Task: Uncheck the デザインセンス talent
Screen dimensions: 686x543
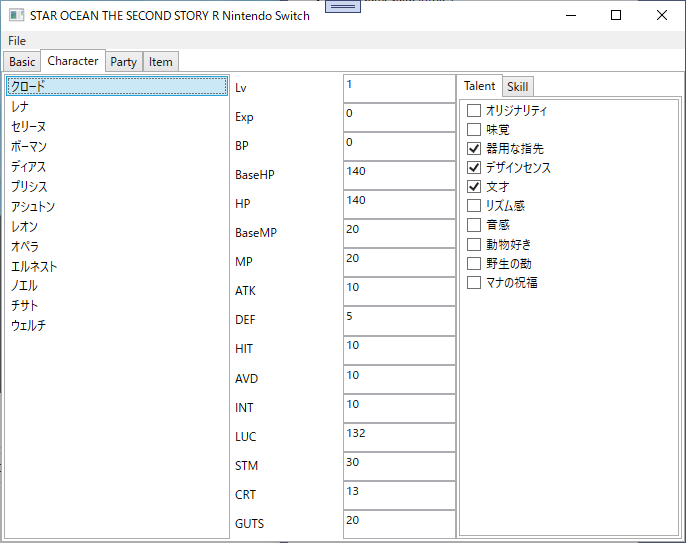Action: [474, 168]
